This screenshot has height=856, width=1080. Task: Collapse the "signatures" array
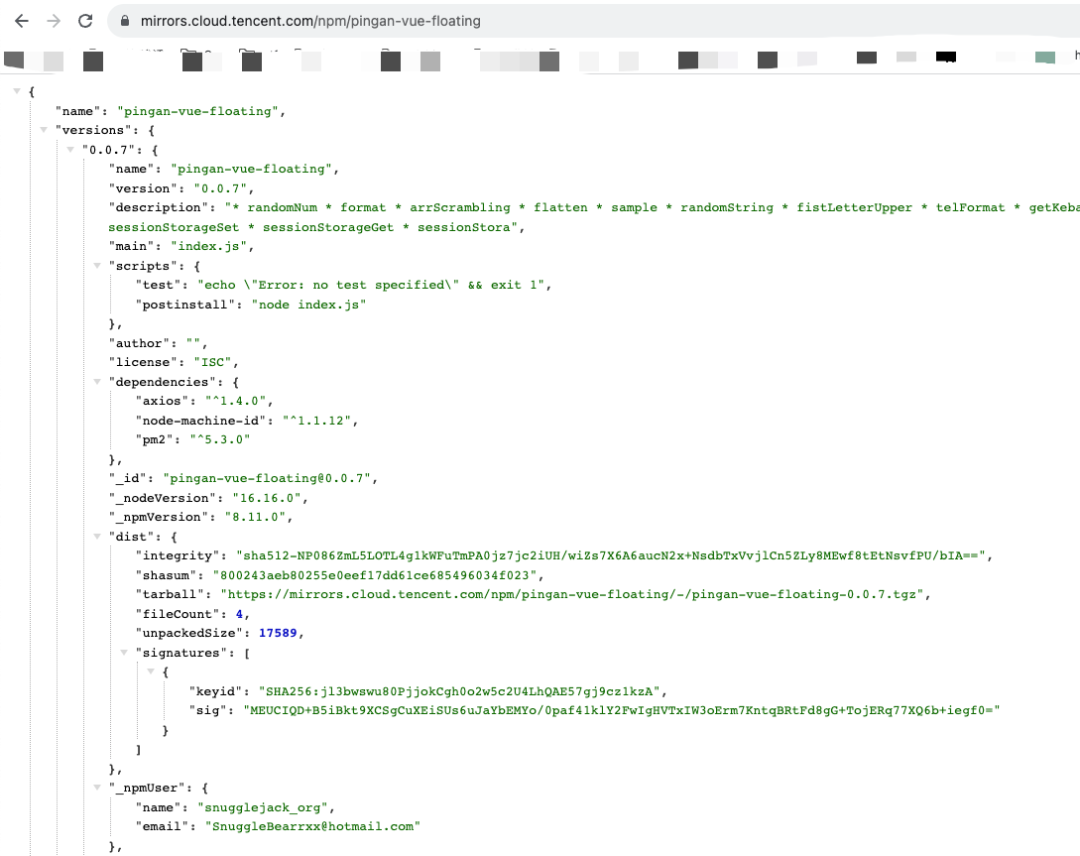click(124, 652)
